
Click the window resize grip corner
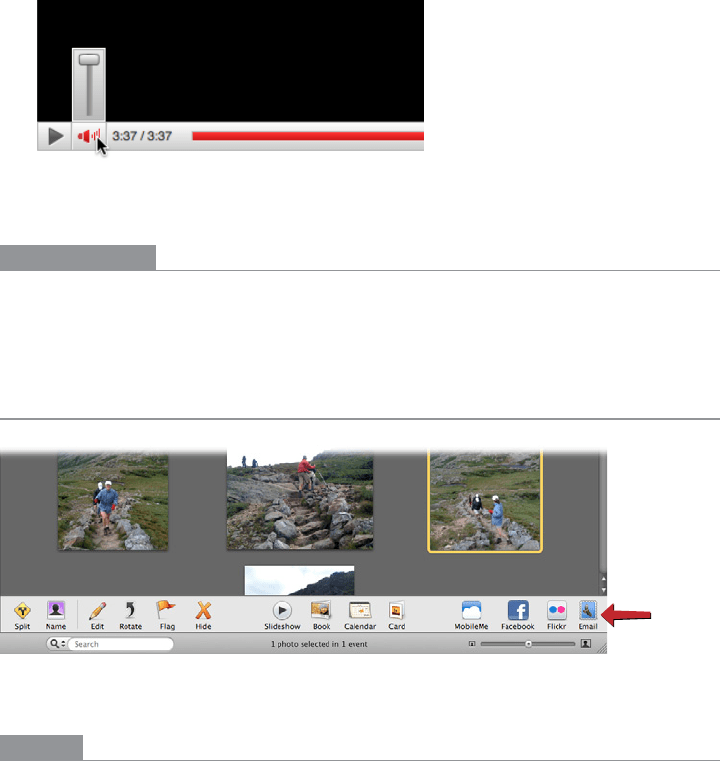point(602,648)
